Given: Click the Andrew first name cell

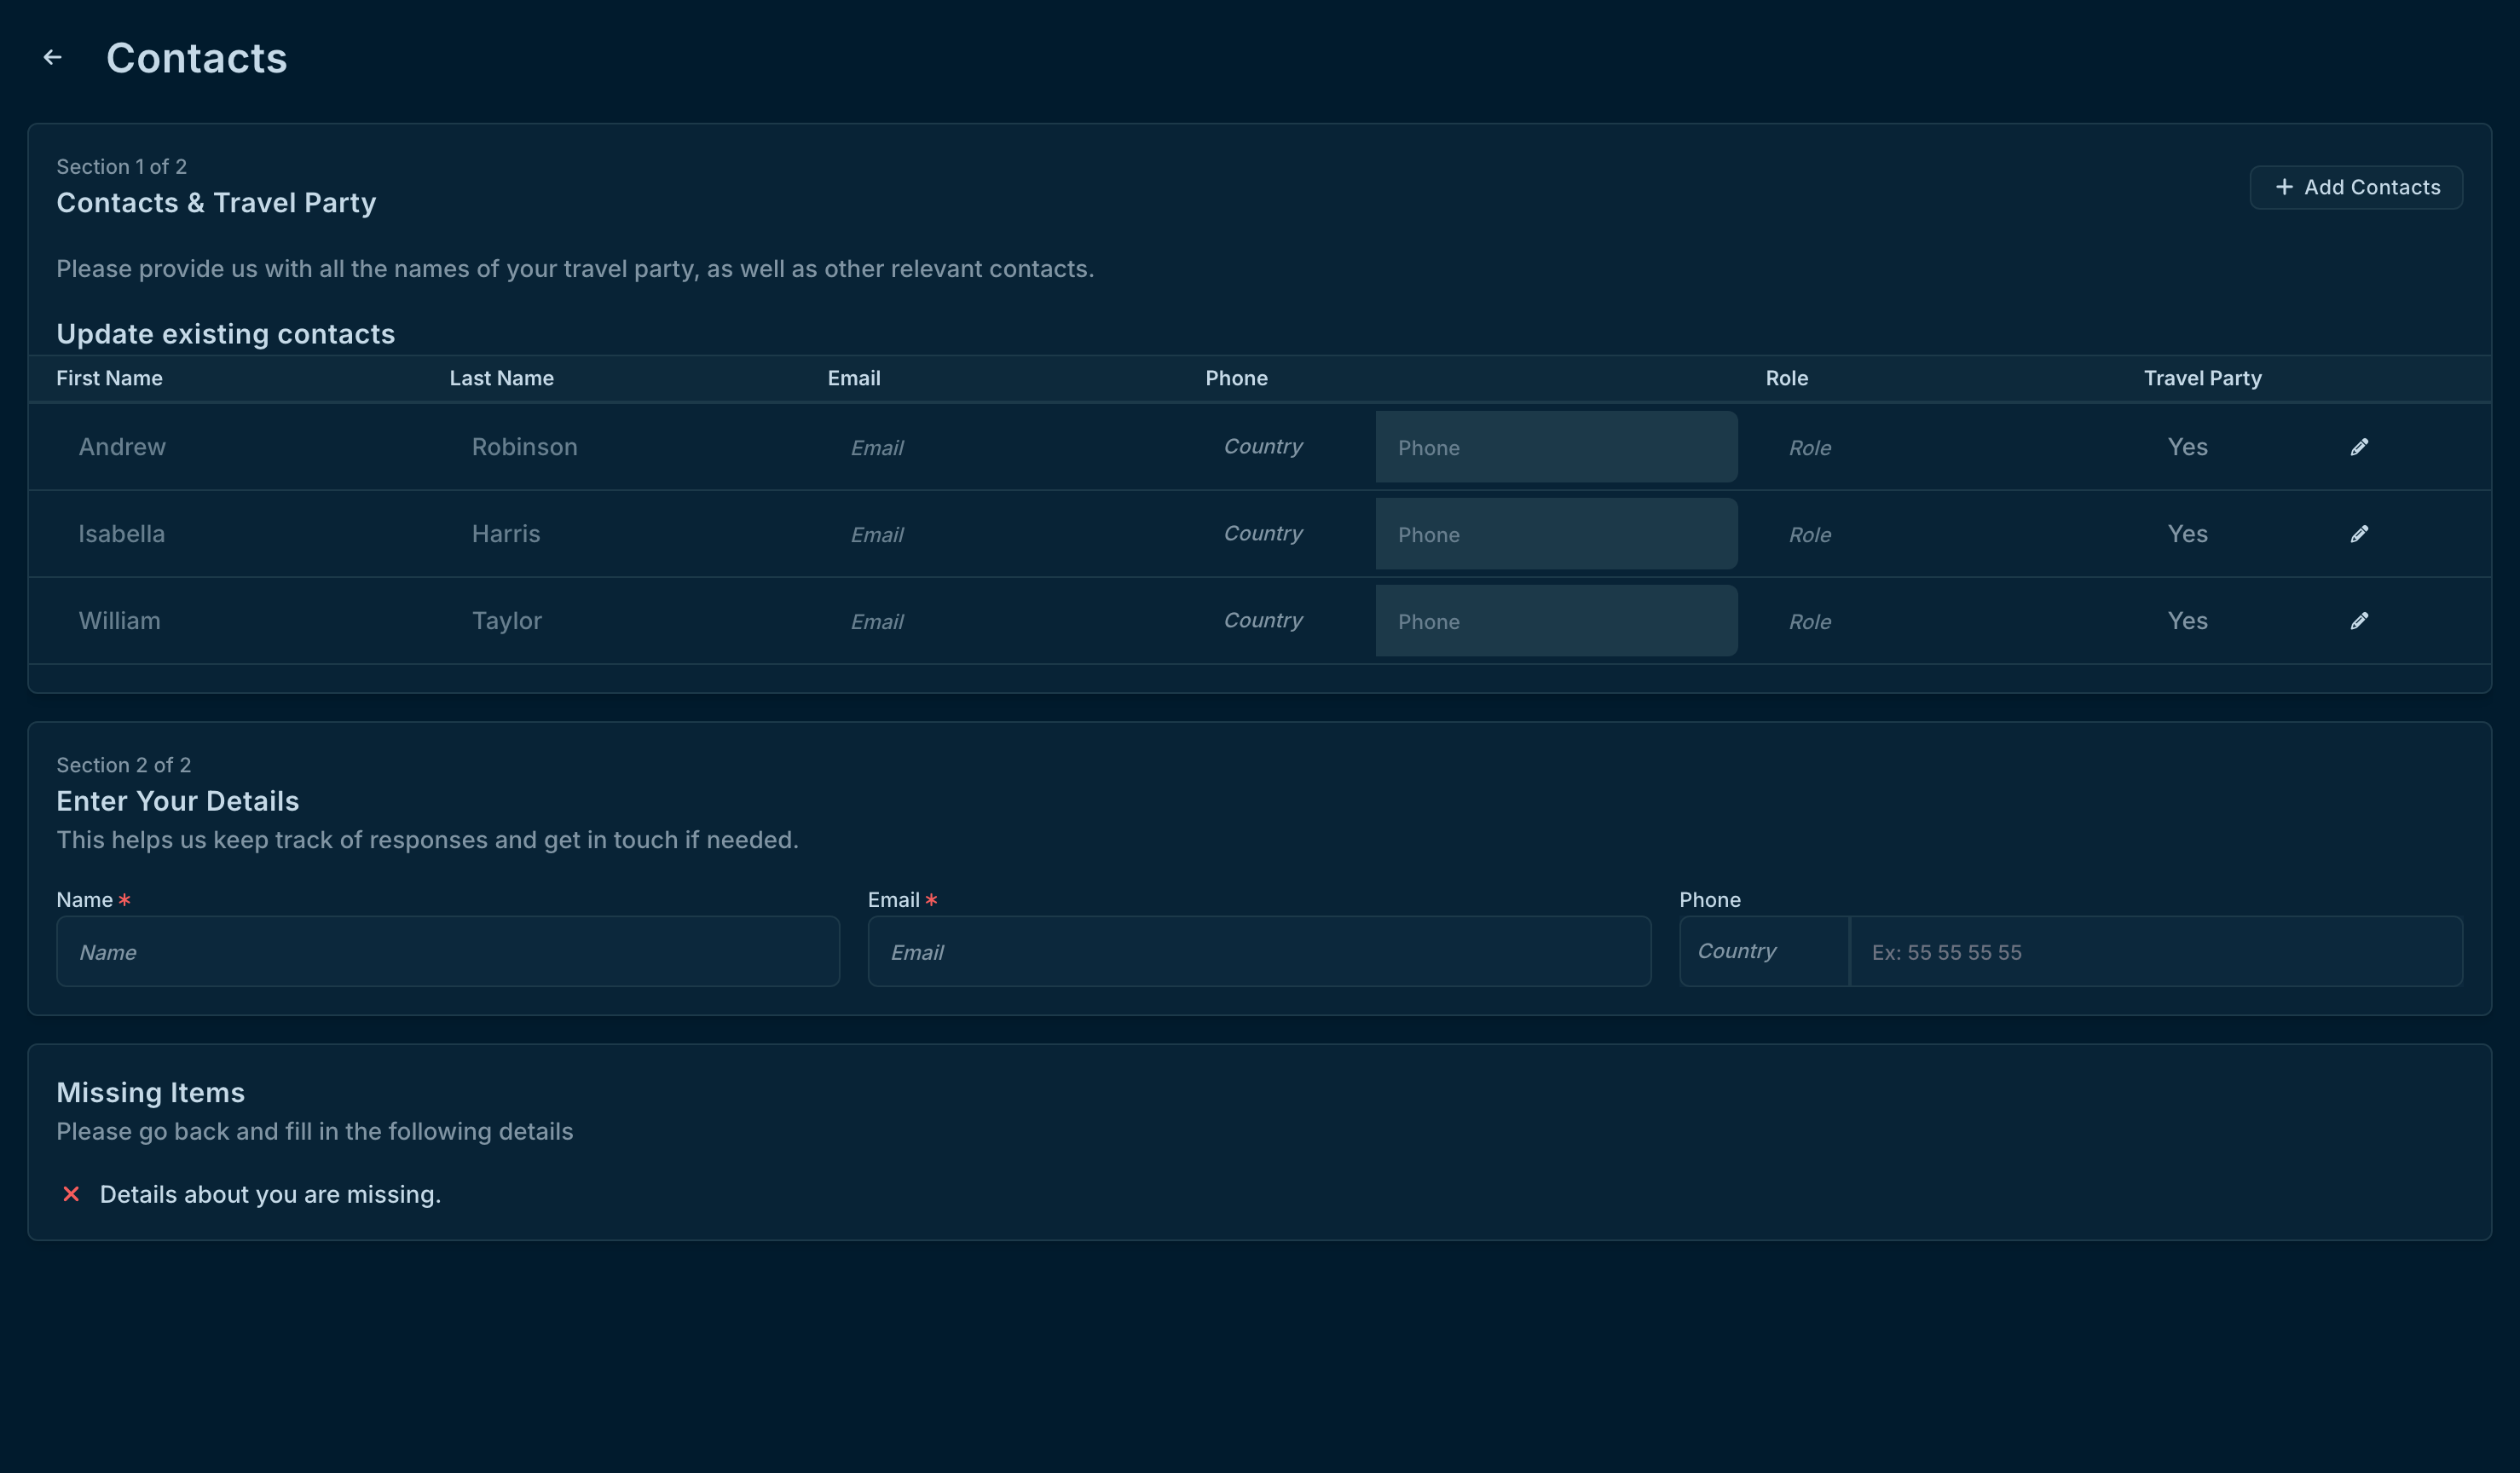Looking at the screenshot, I should coord(122,447).
